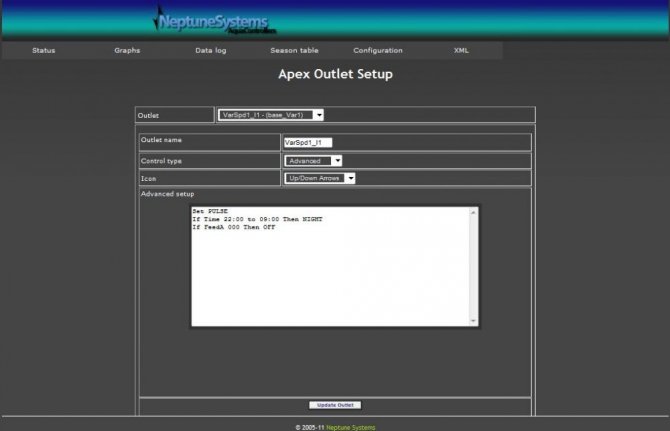Open the Status menu item
670x431 pixels.
(x=44, y=50)
